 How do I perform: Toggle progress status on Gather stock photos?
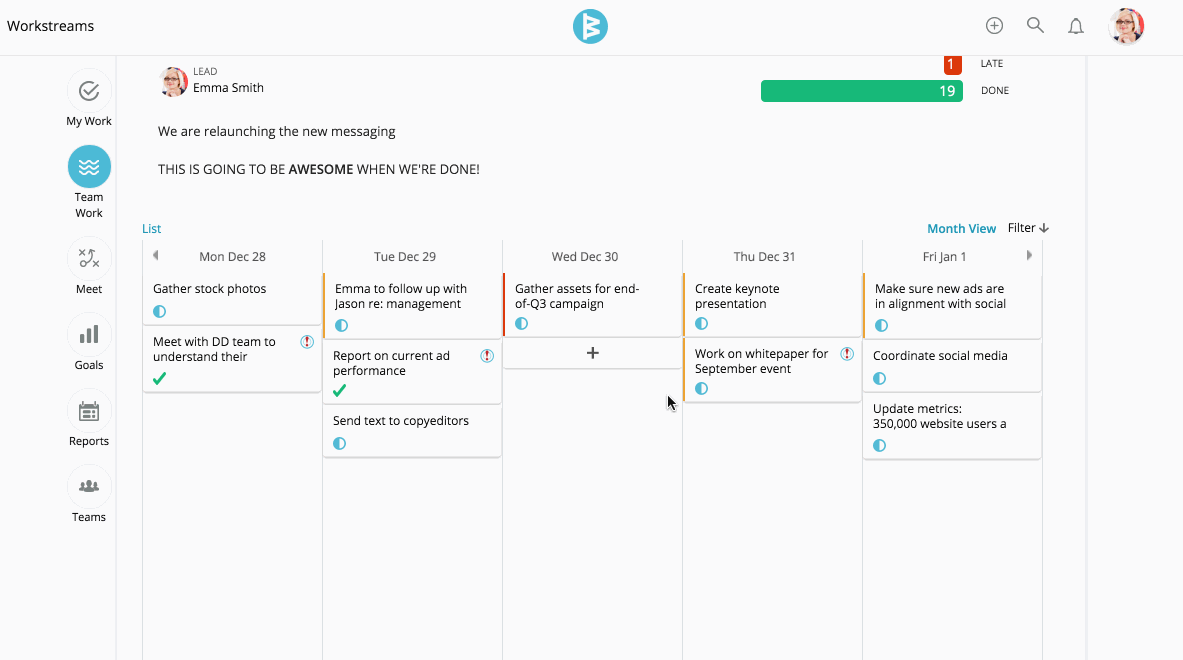(x=158, y=311)
